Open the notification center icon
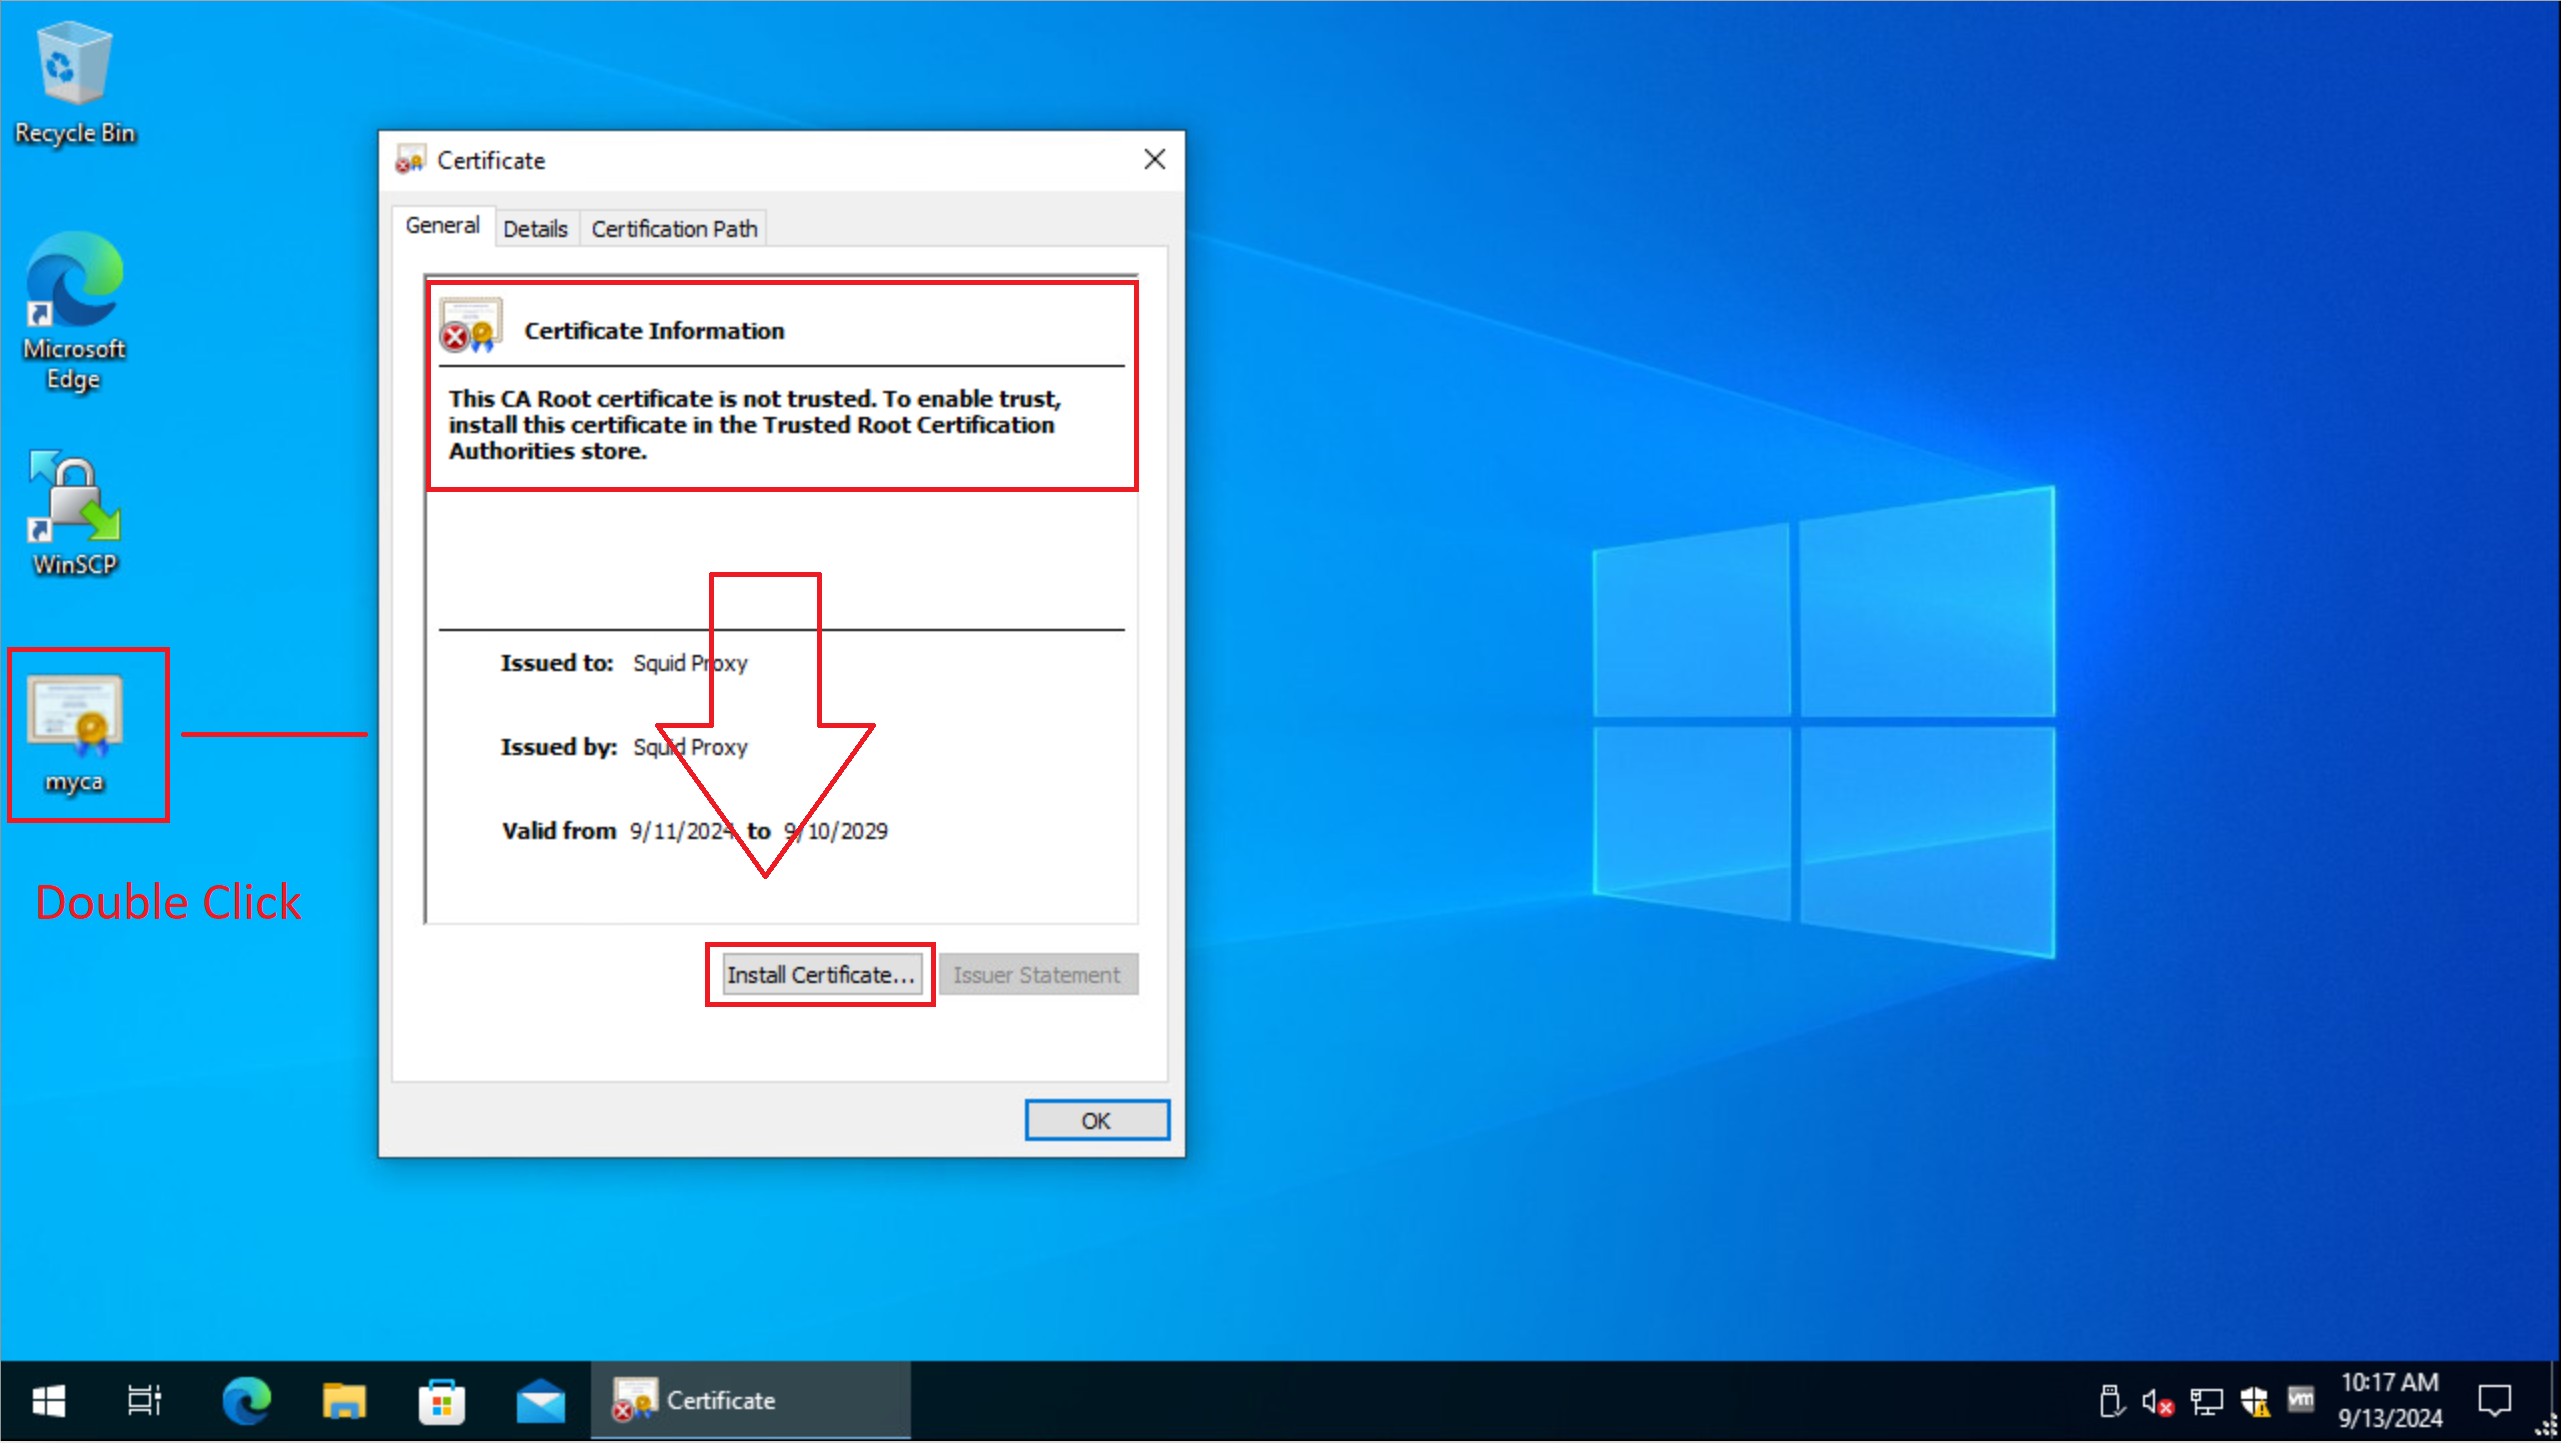 pyautogui.click(x=2494, y=1401)
